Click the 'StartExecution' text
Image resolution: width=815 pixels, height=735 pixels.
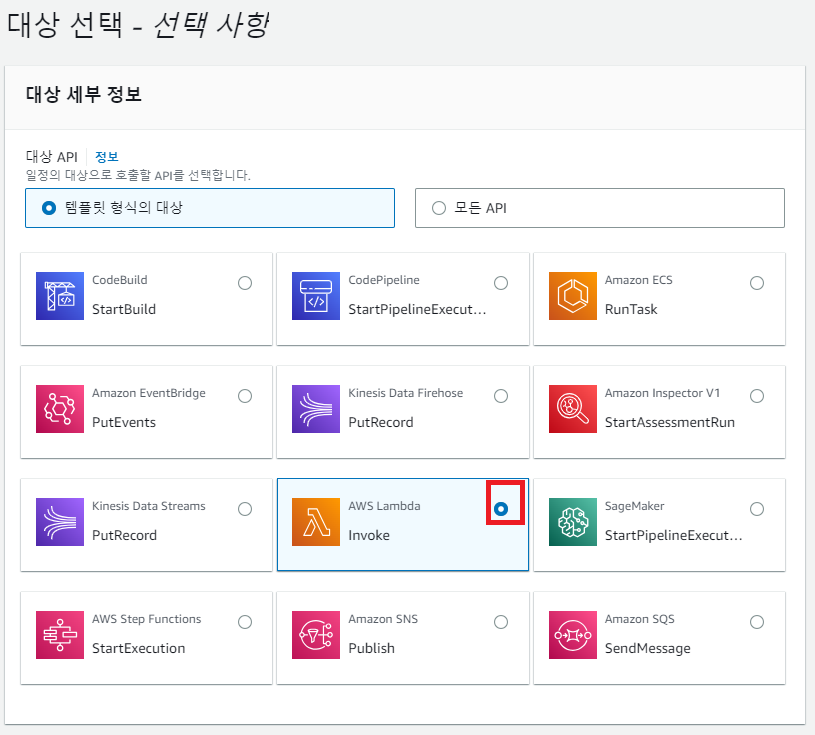click(x=138, y=648)
